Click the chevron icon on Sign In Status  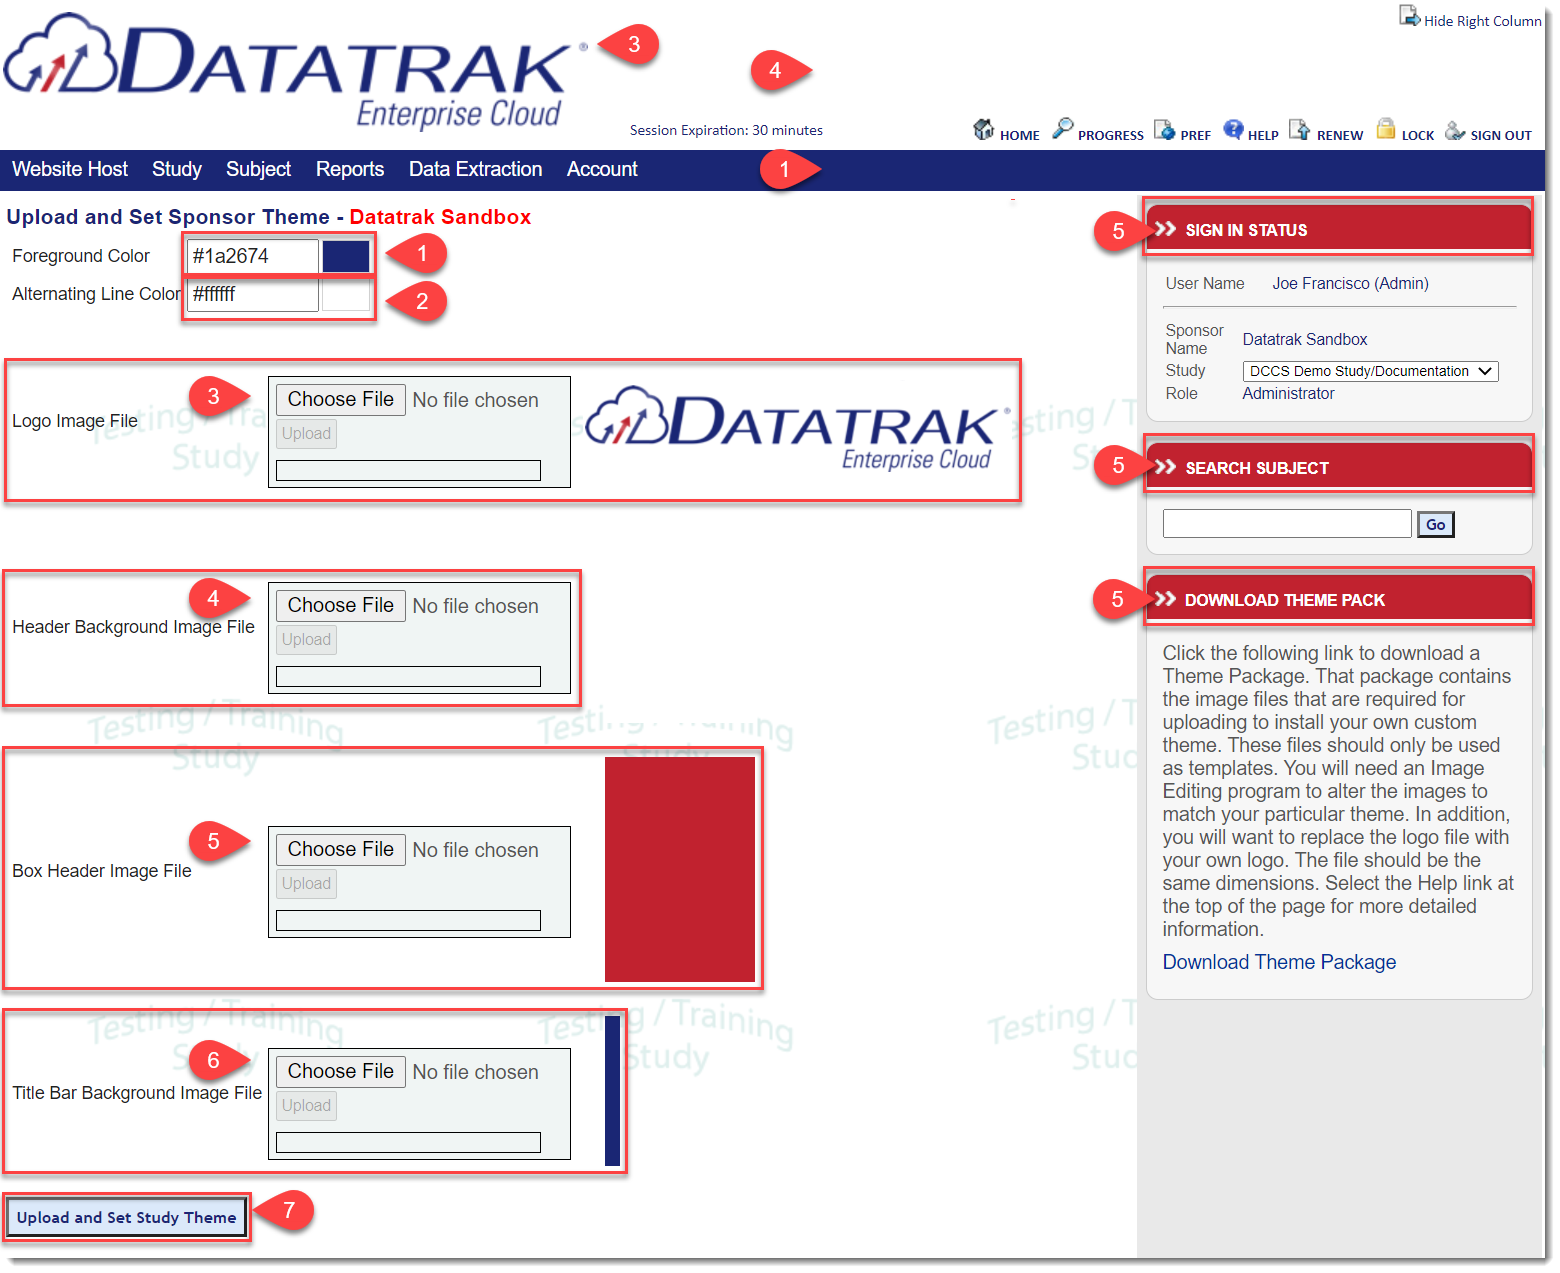pyautogui.click(x=1165, y=229)
